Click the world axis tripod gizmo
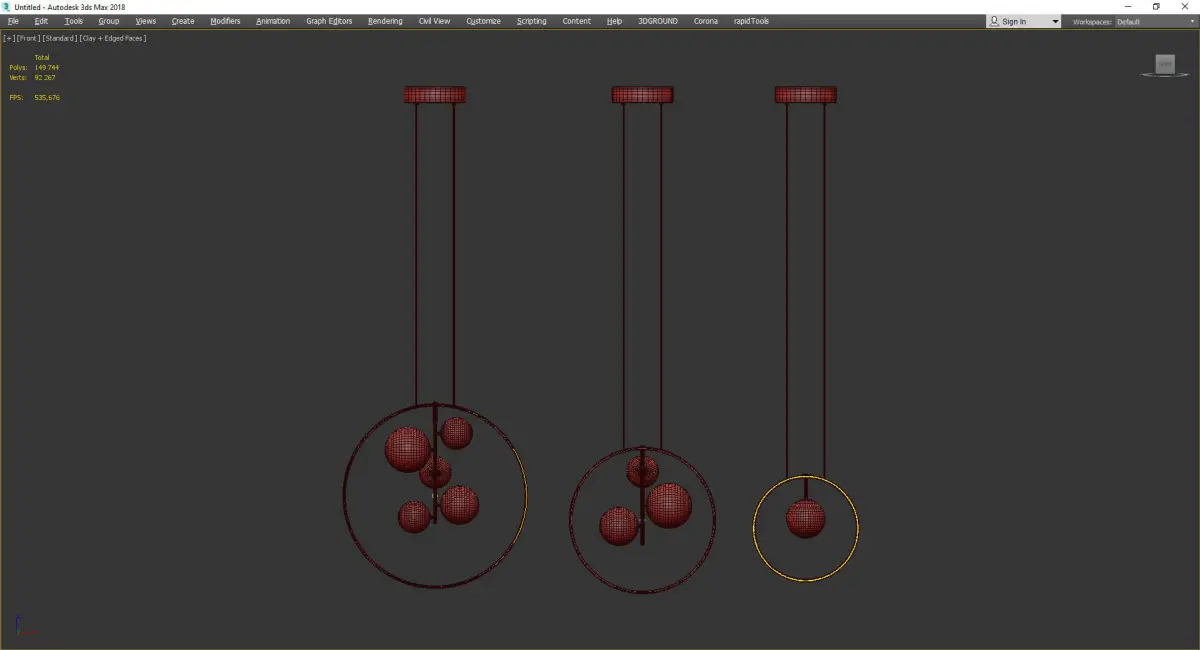Viewport: 1200px width, 650px height. 24,627
